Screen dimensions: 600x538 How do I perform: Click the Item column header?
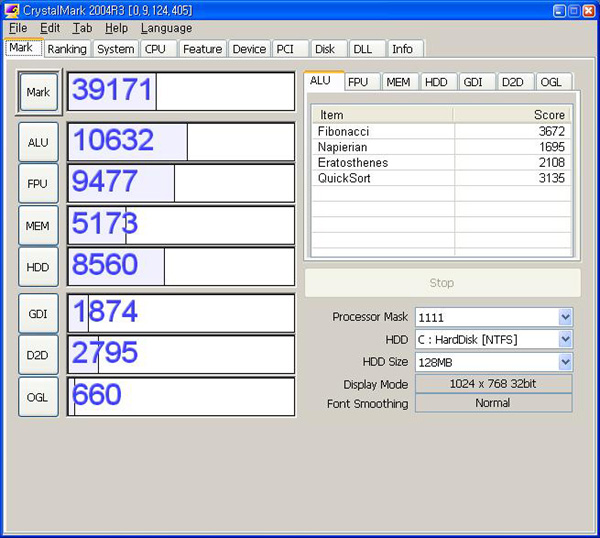coord(383,115)
